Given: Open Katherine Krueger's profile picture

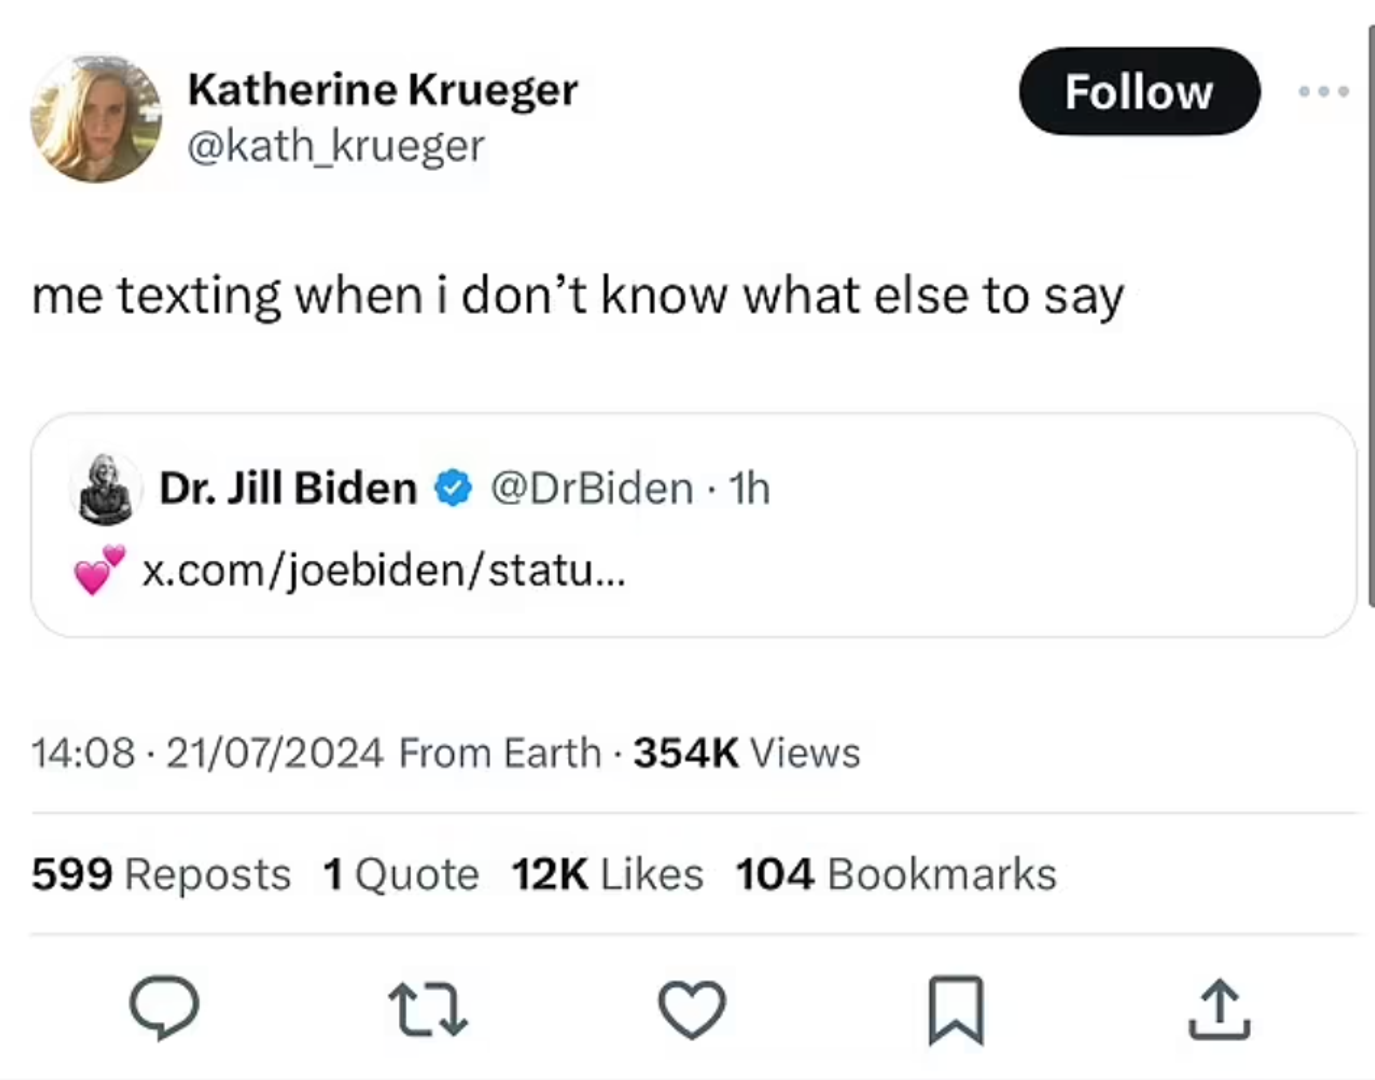Looking at the screenshot, I should click(x=96, y=119).
